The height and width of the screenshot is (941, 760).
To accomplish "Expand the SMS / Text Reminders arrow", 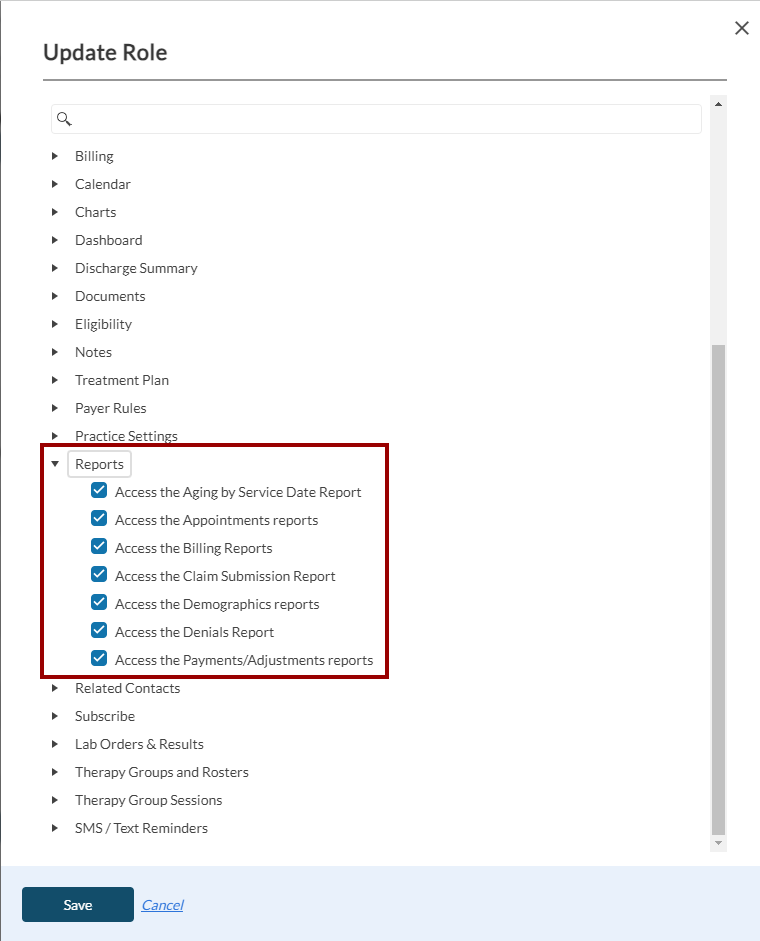I will 55,828.
